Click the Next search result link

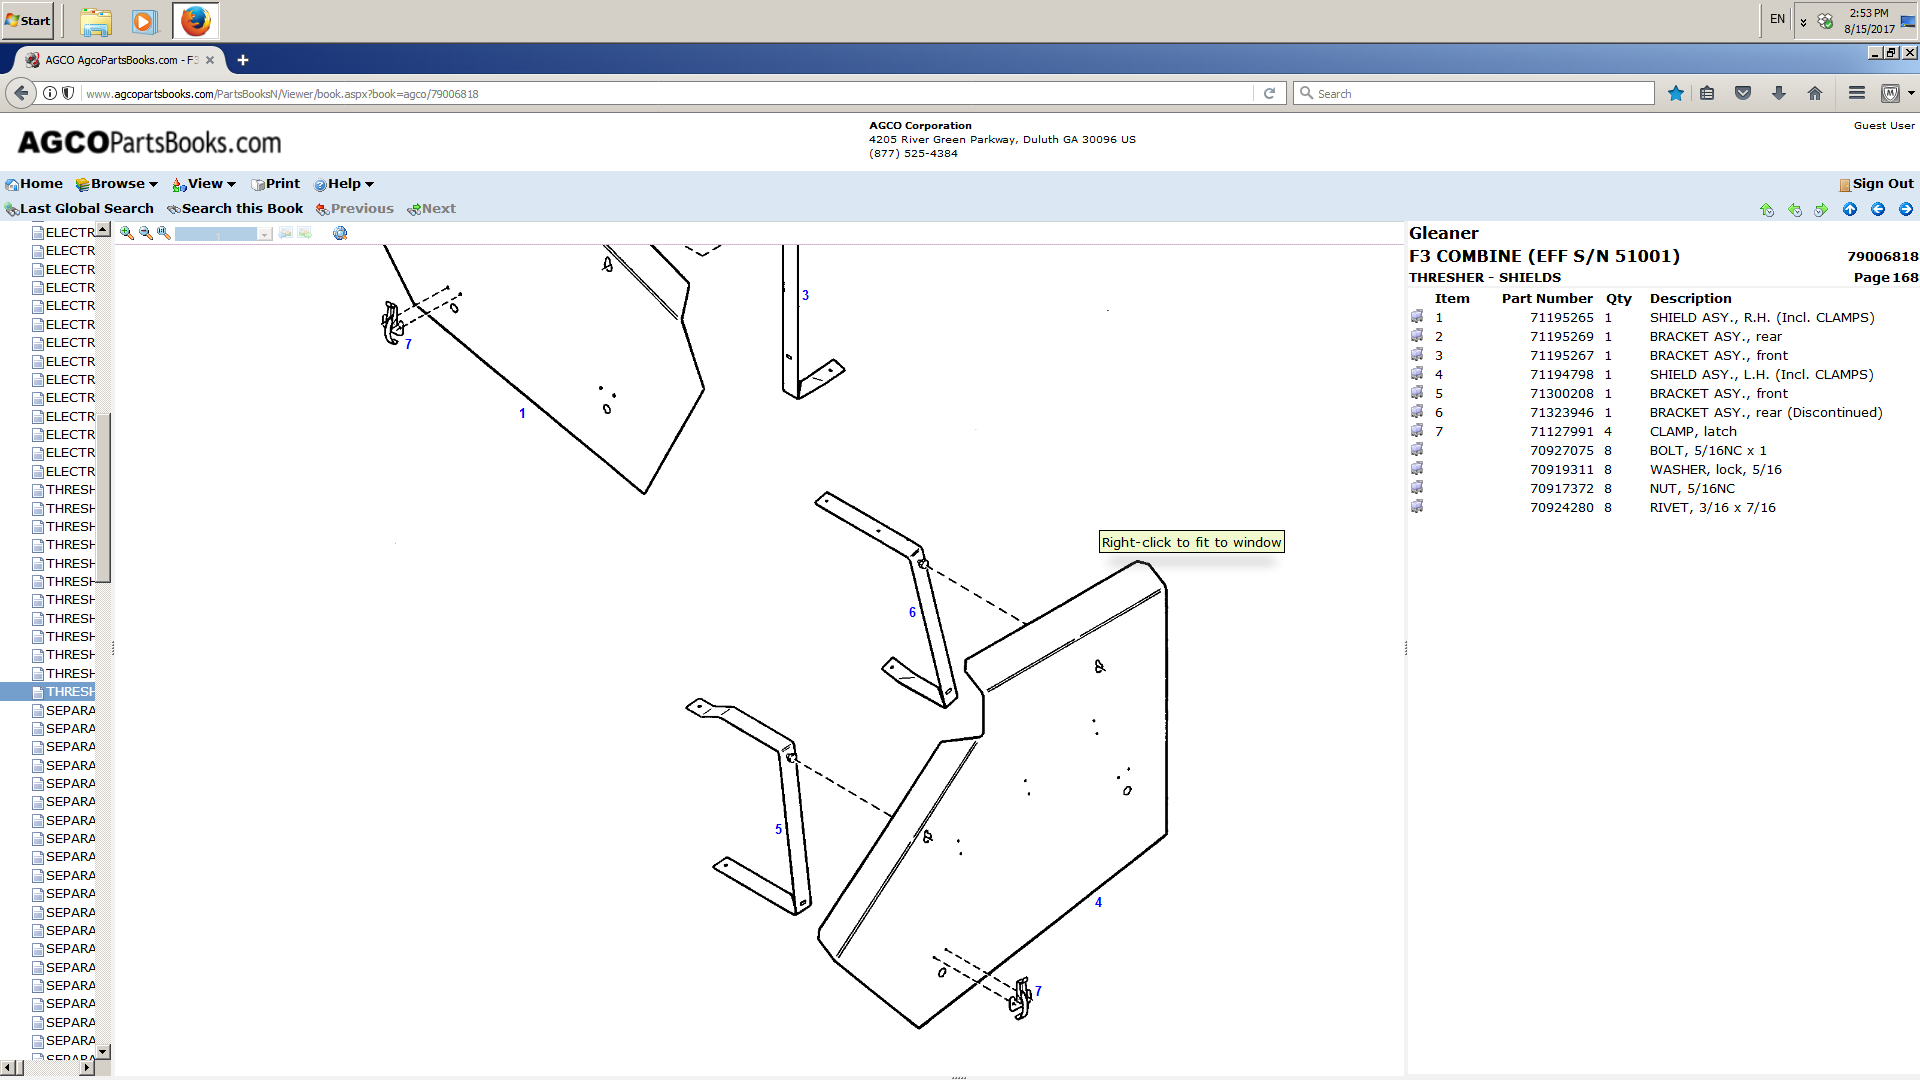432,209
